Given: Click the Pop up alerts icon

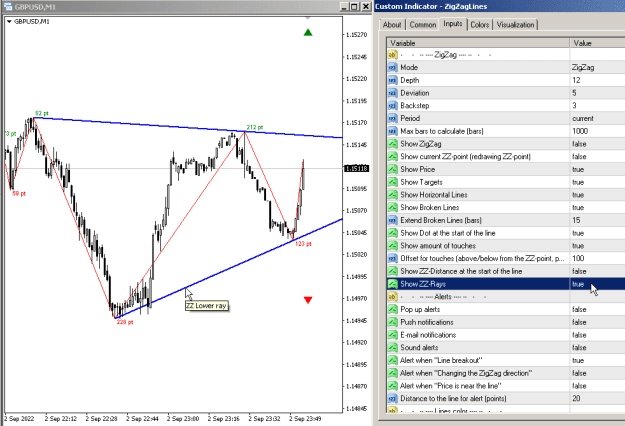Looking at the screenshot, I should [x=393, y=310].
